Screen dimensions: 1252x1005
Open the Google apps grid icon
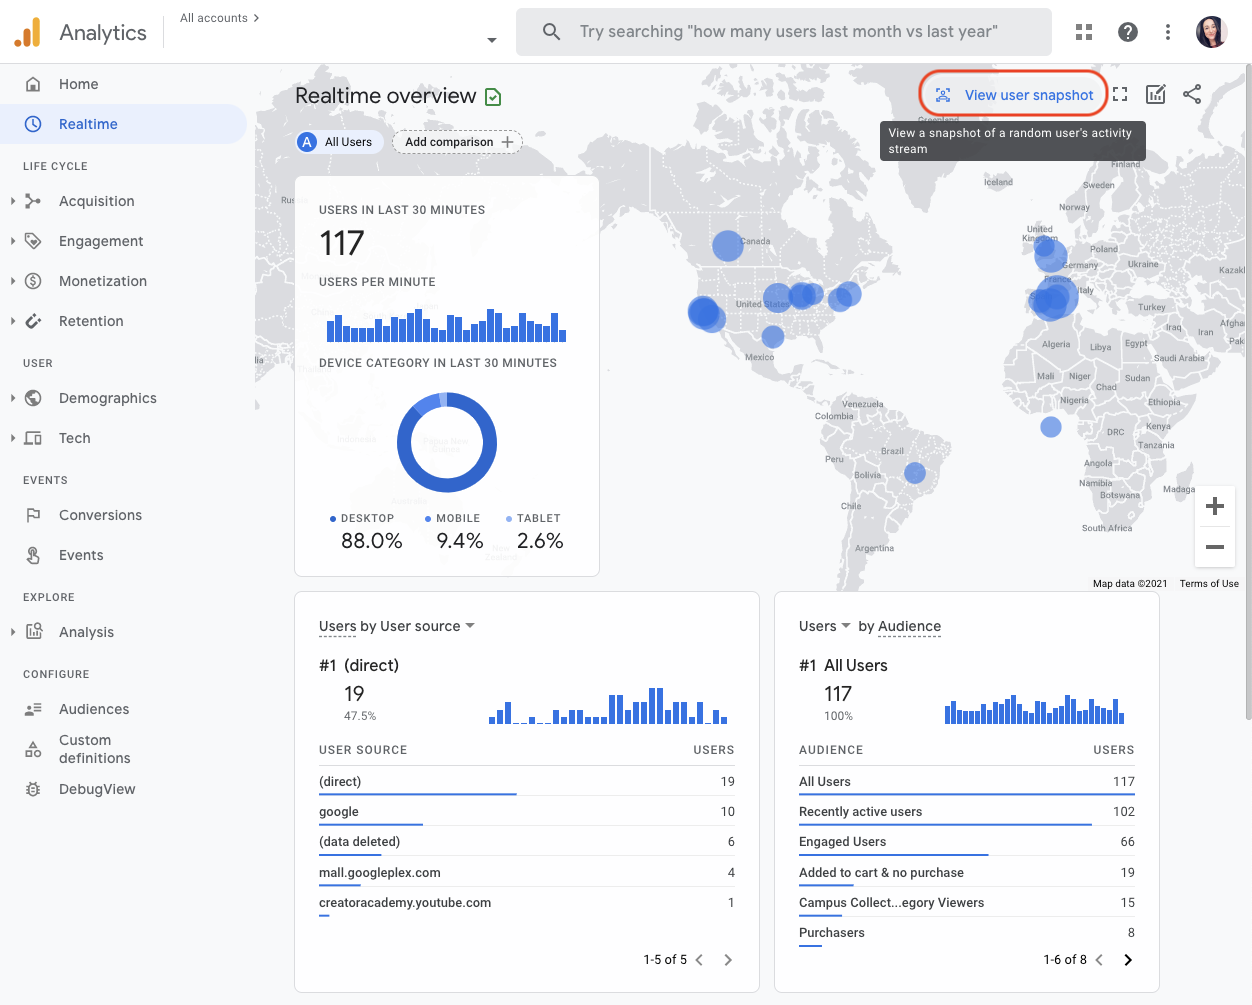click(x=1084, y=31)
